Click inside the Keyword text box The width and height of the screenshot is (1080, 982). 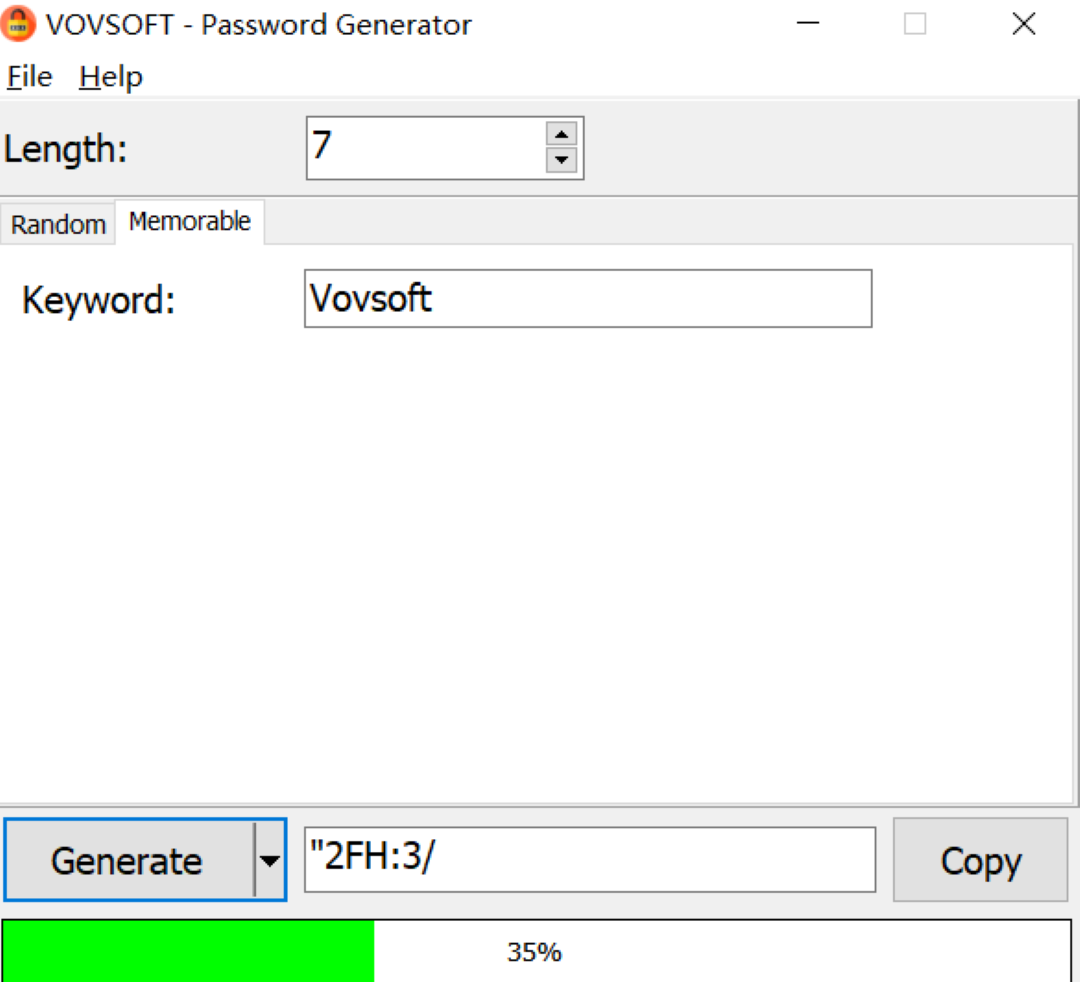[x=588, y=298]
